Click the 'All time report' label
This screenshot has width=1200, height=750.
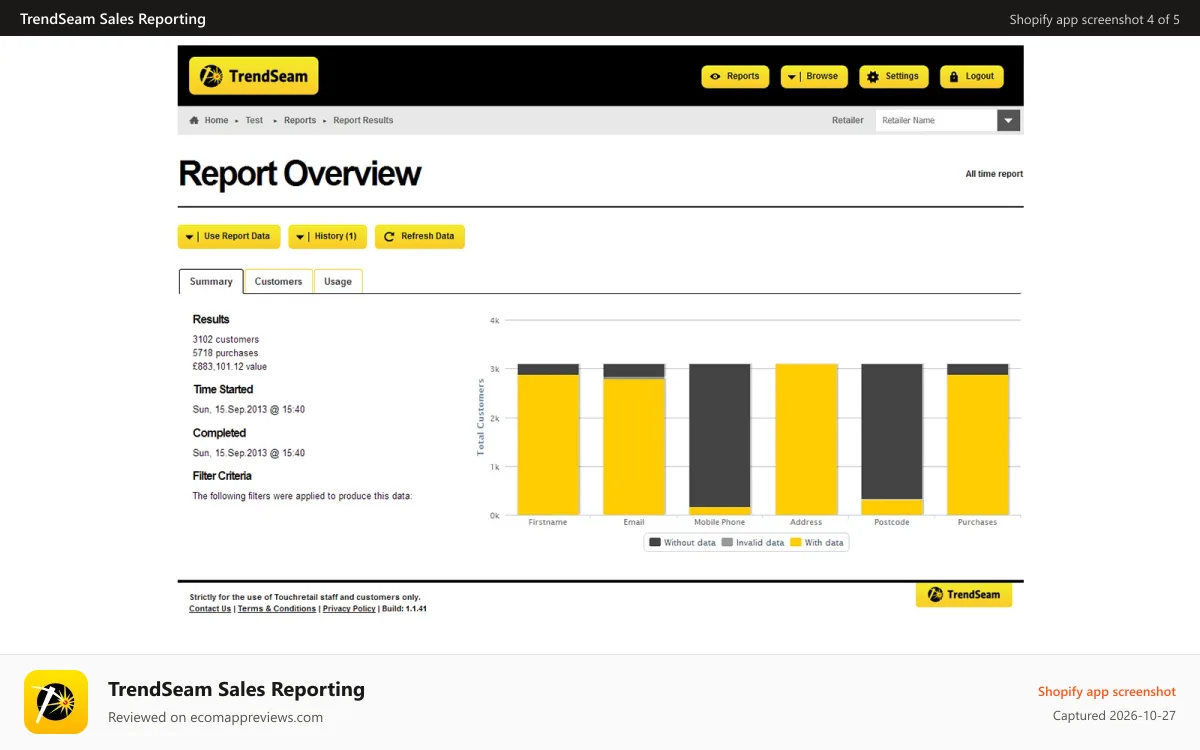tap(994, 174)
